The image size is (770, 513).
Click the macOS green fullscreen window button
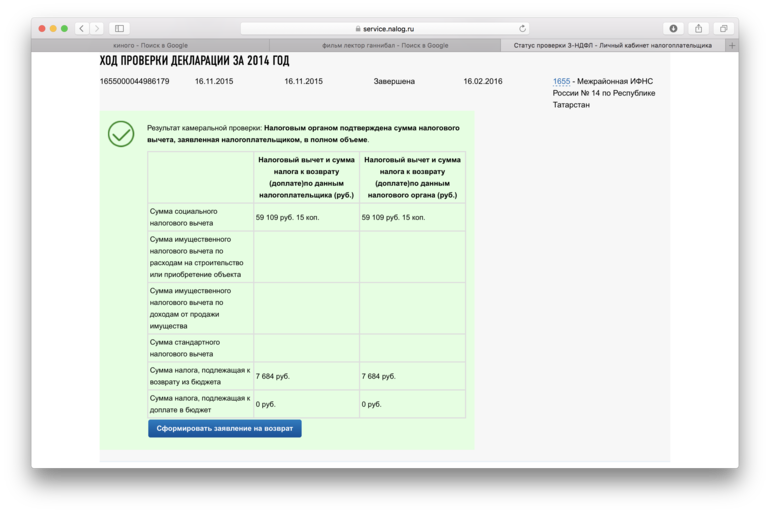[65, 29]
